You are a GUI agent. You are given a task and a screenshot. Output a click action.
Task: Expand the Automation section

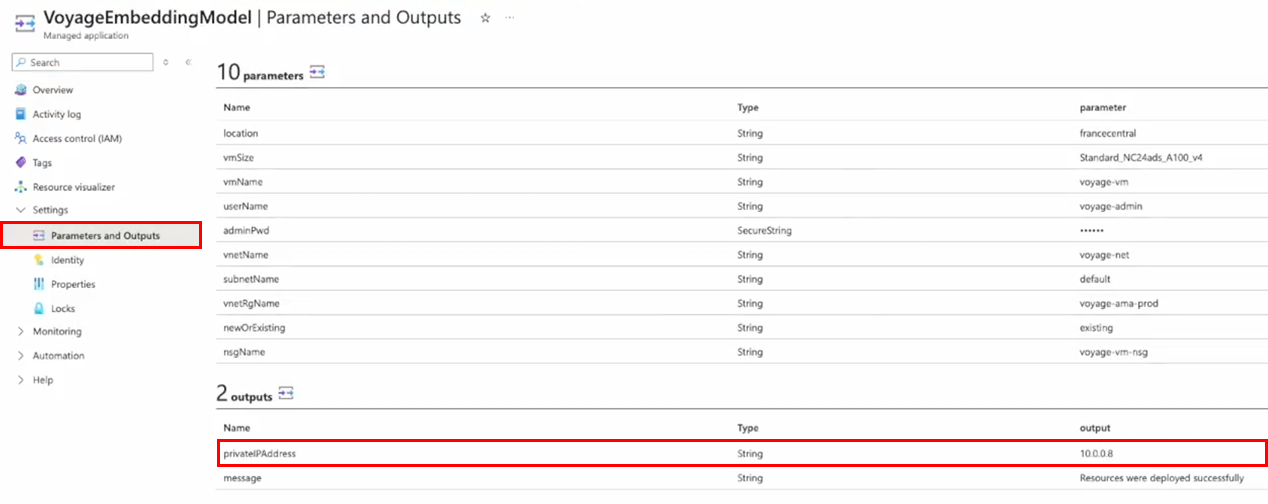(x=21, y=356)
